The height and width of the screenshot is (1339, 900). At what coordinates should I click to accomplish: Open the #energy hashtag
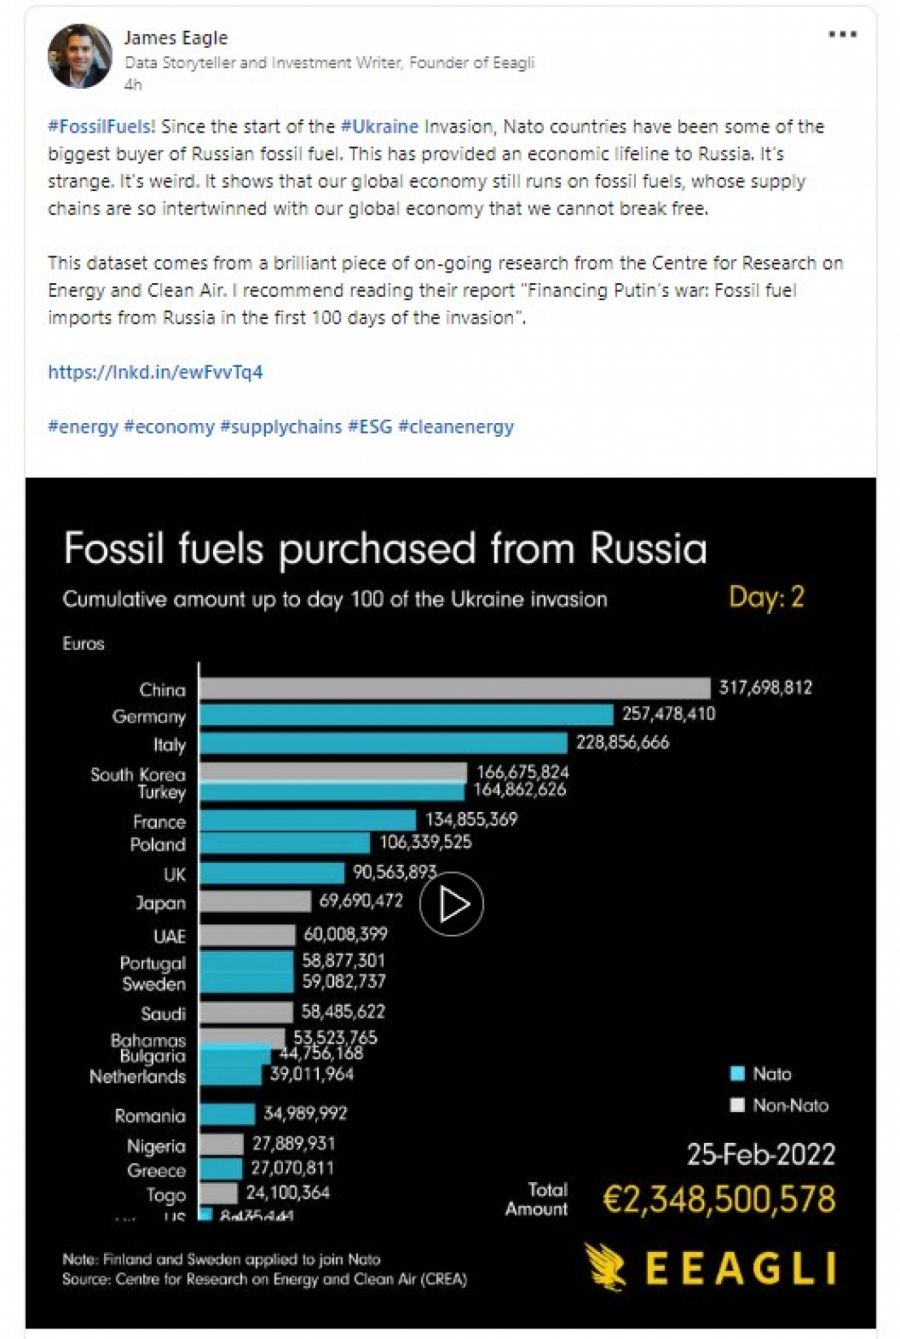[x=82, y=426]
